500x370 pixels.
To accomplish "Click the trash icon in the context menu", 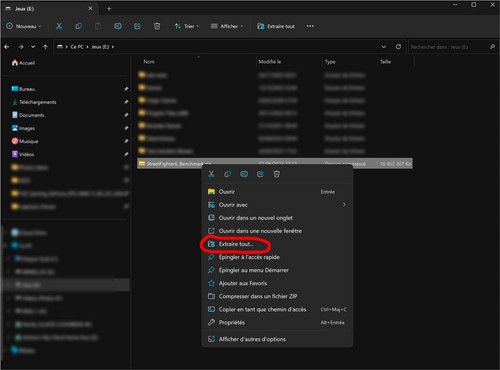I will point(277,174).
